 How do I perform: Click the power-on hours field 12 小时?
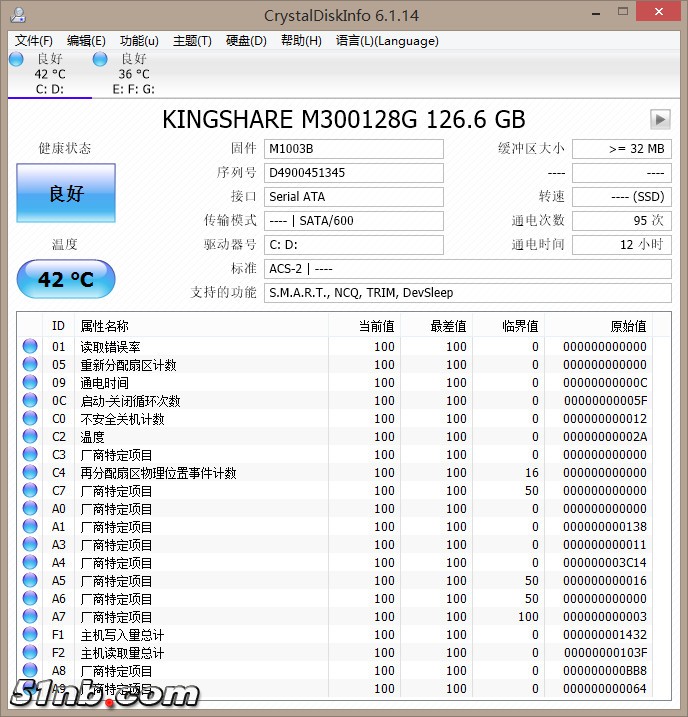click(x=622, y=245)
